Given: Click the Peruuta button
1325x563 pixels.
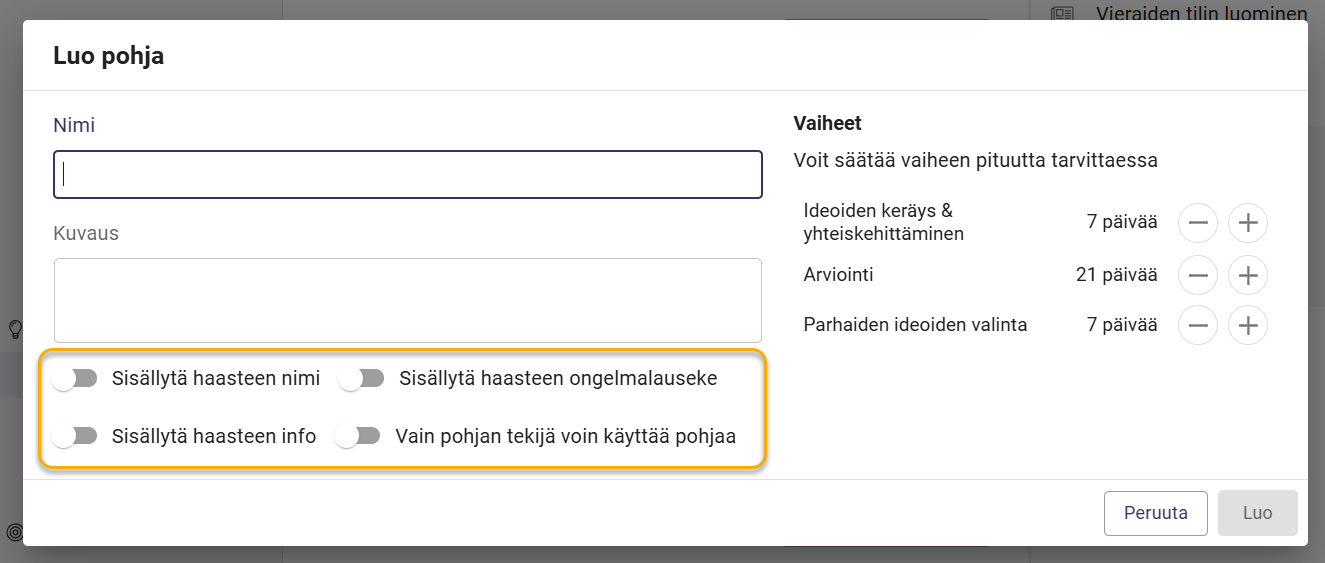Looking at the screenshot, I should click(x=1156, y=513).
